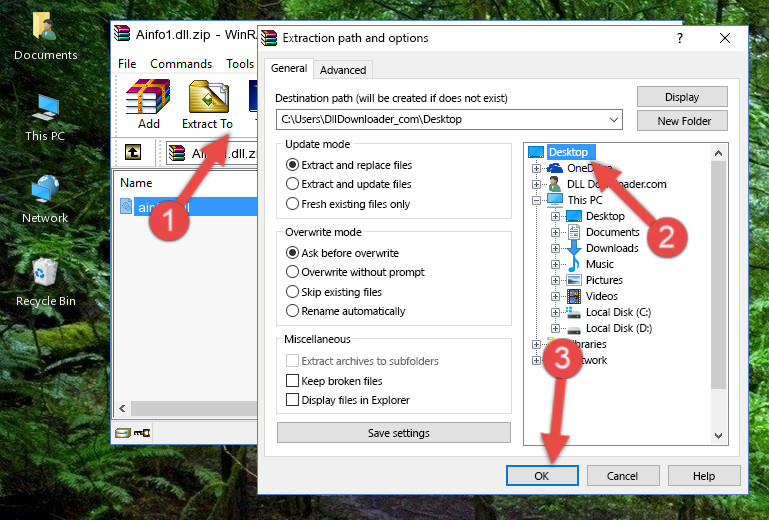Collapse the This PC tree node
The height and width of the screenshot is (520, 769).
tap(536, 200)
